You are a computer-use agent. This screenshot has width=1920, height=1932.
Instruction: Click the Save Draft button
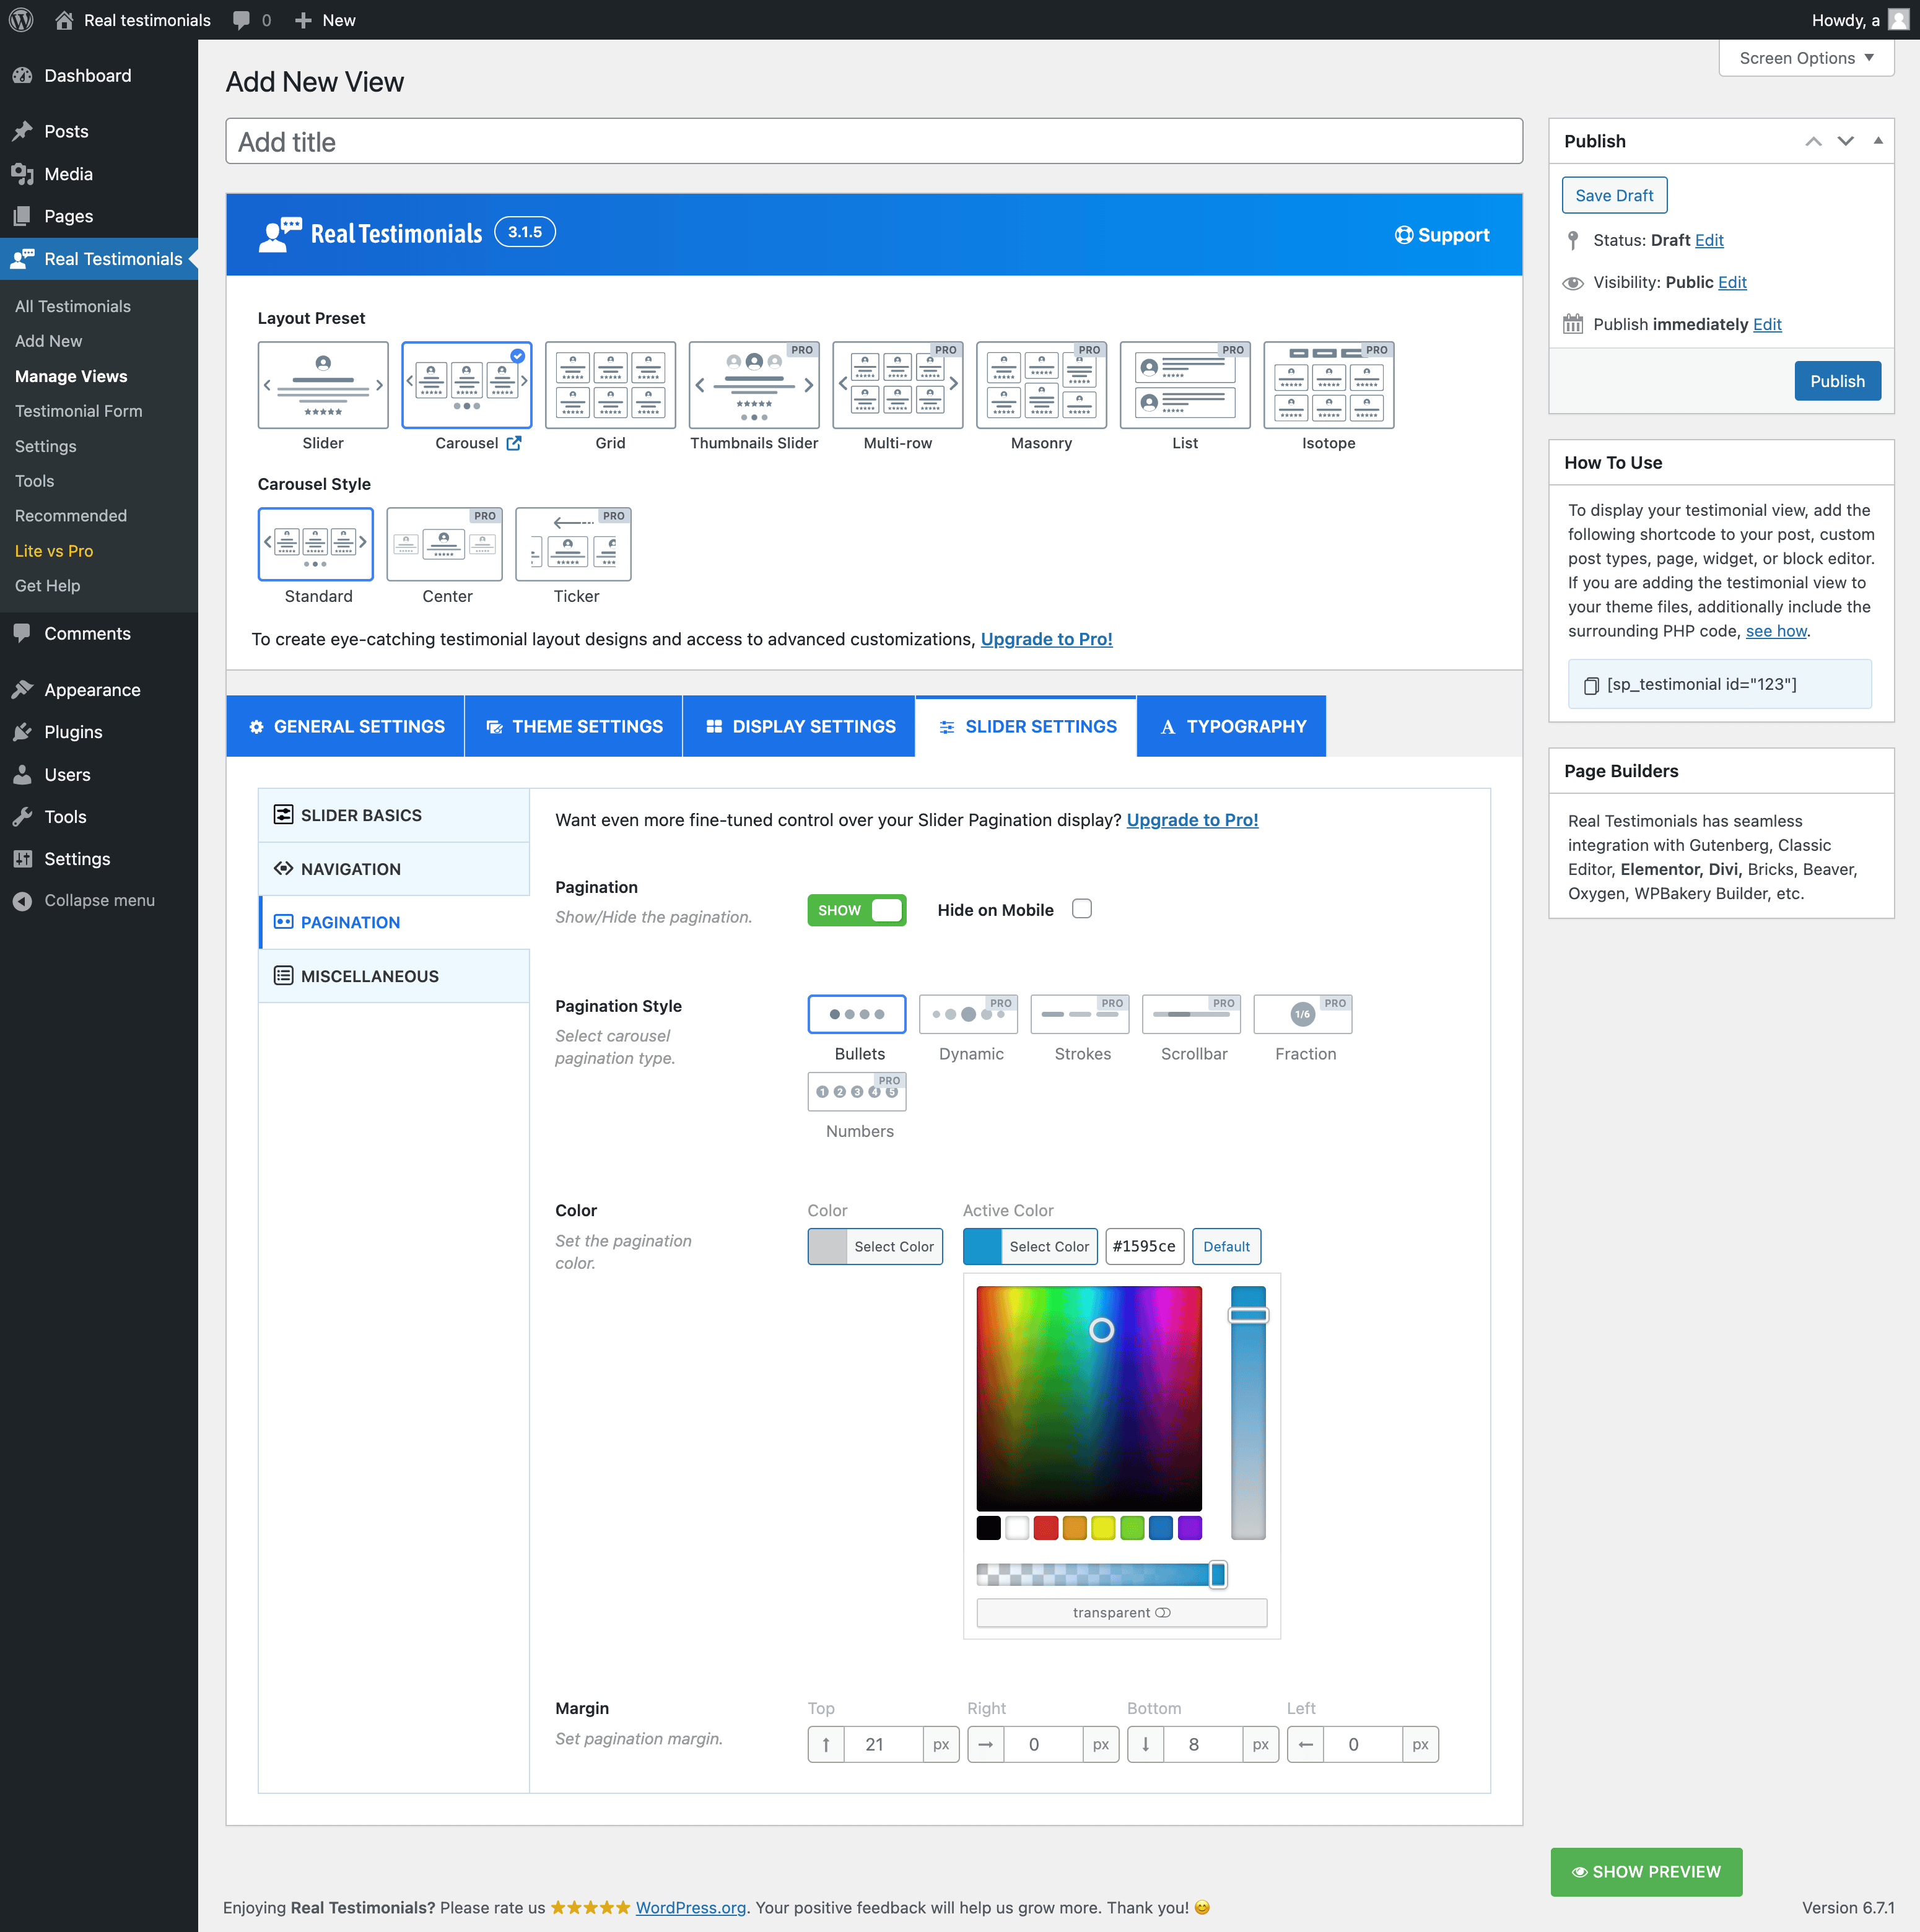pyautogui.click(x=1614, y=196)
